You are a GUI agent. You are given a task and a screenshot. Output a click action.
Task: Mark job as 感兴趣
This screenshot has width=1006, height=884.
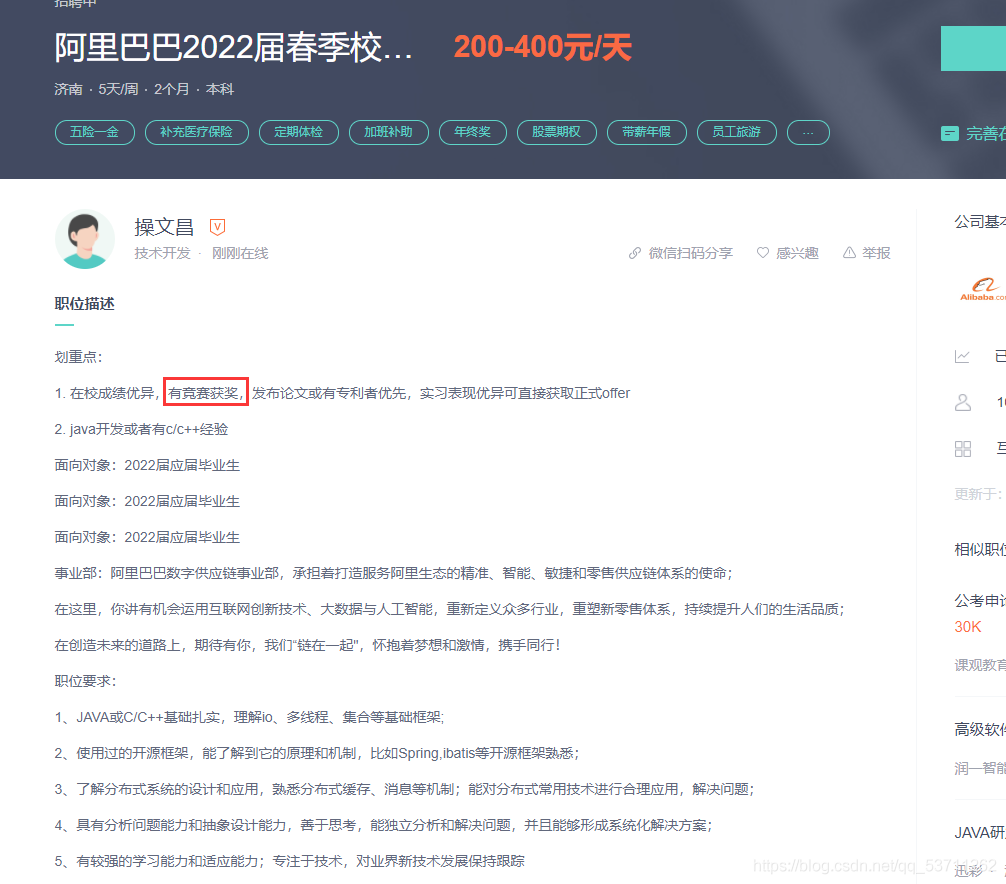(797, 253)
